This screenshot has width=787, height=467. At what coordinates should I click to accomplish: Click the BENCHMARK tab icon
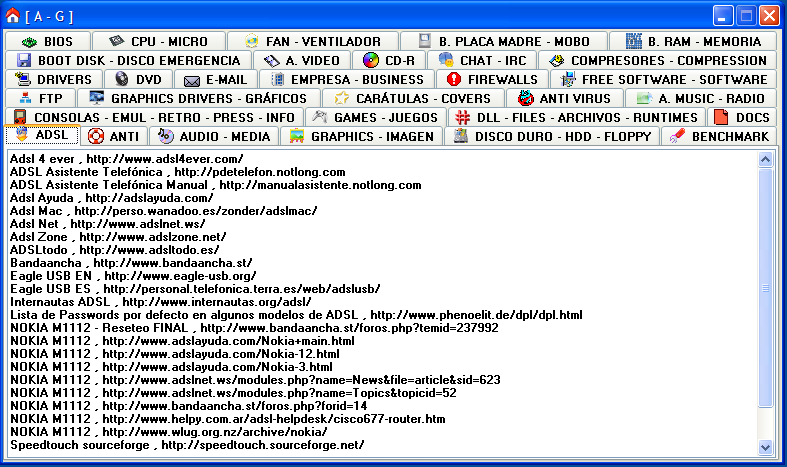(678, 136)
